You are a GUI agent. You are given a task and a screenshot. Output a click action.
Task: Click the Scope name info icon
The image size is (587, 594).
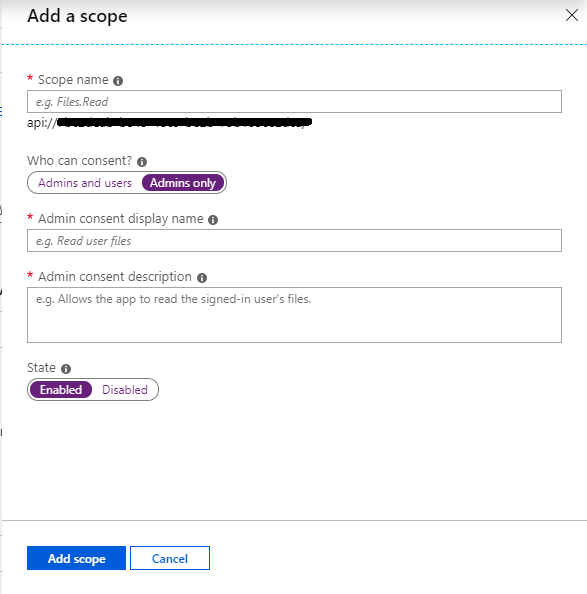coord(118,81)
